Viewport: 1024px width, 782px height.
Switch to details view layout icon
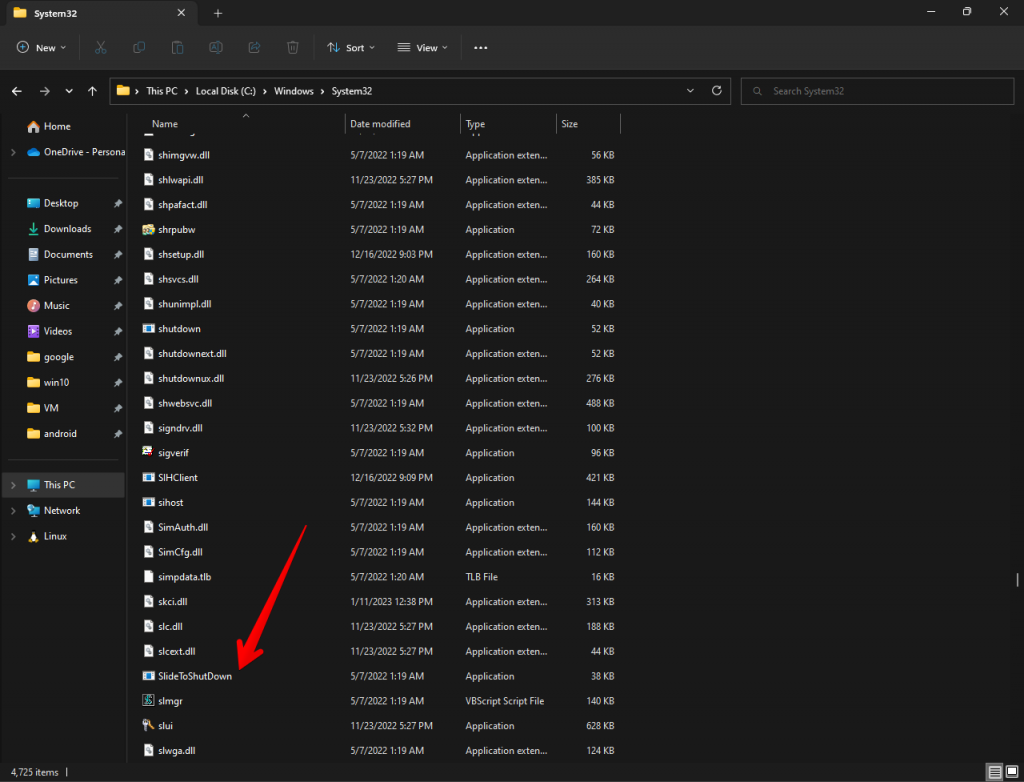pyautogui.click(x=995, y=772)
